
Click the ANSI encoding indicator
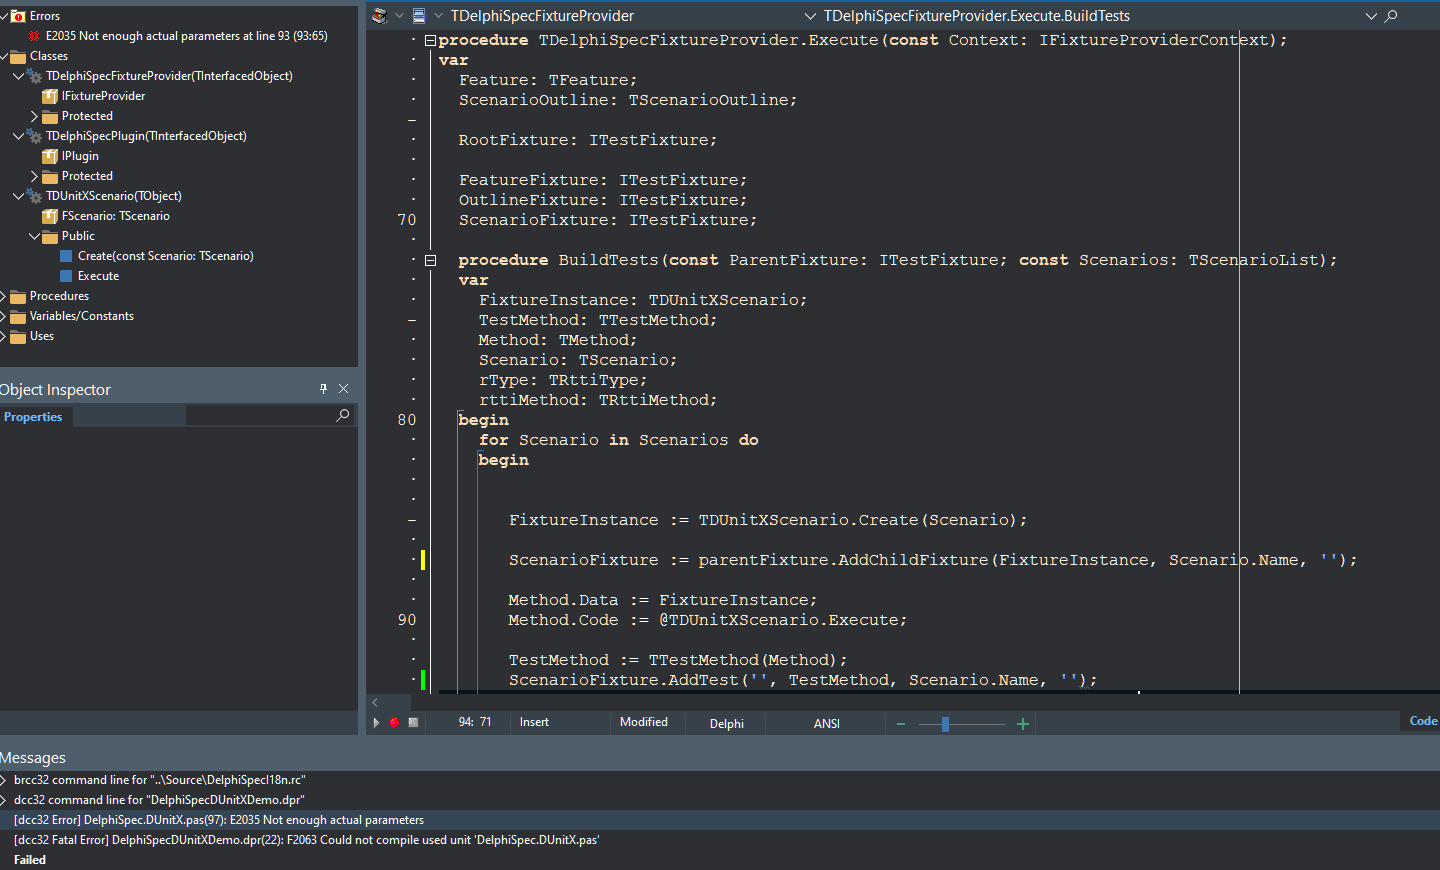[x=827, y=724]
